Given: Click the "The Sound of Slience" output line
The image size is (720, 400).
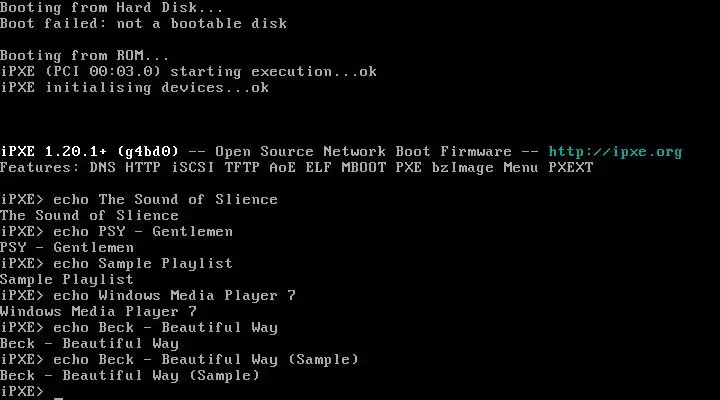Looking at the screenshot, I should coord(89,215).
